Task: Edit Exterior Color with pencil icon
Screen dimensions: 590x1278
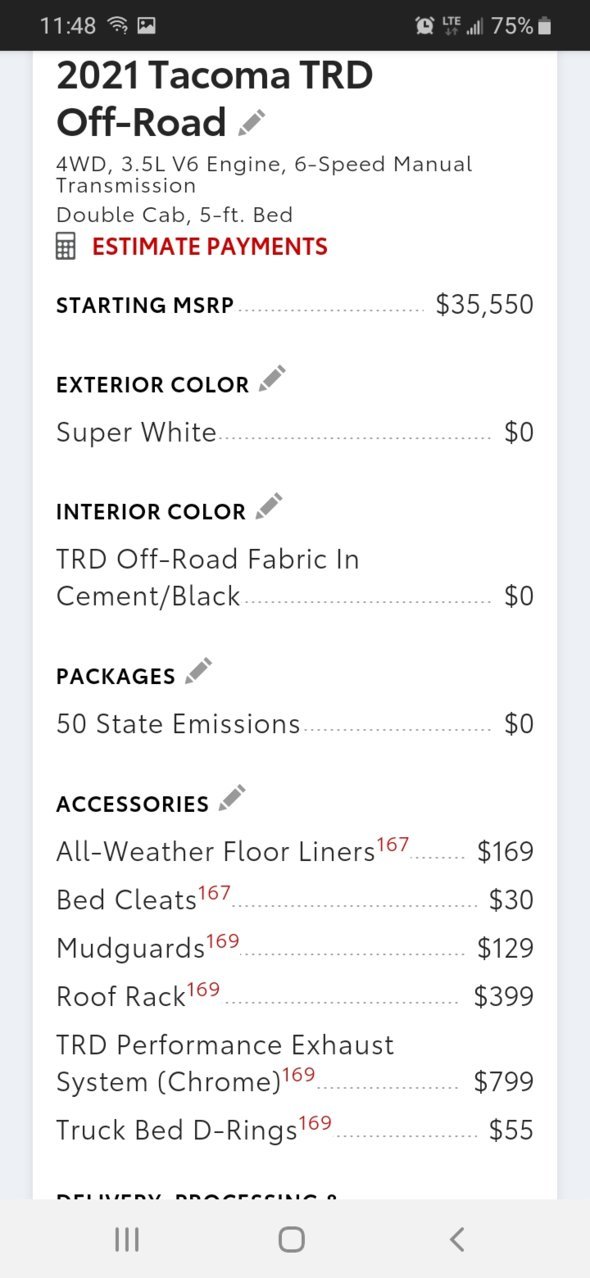Action: [x=271, y=379]
